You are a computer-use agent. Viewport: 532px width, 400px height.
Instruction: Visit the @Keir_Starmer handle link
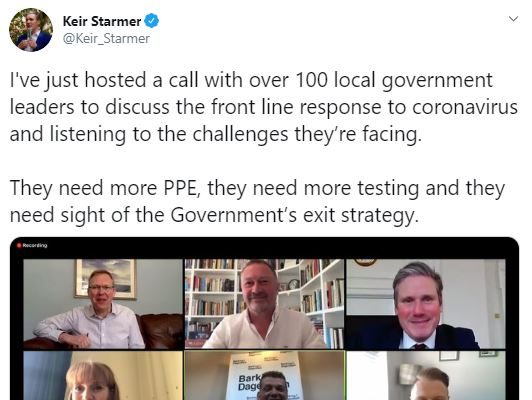(x=106, y=39)
